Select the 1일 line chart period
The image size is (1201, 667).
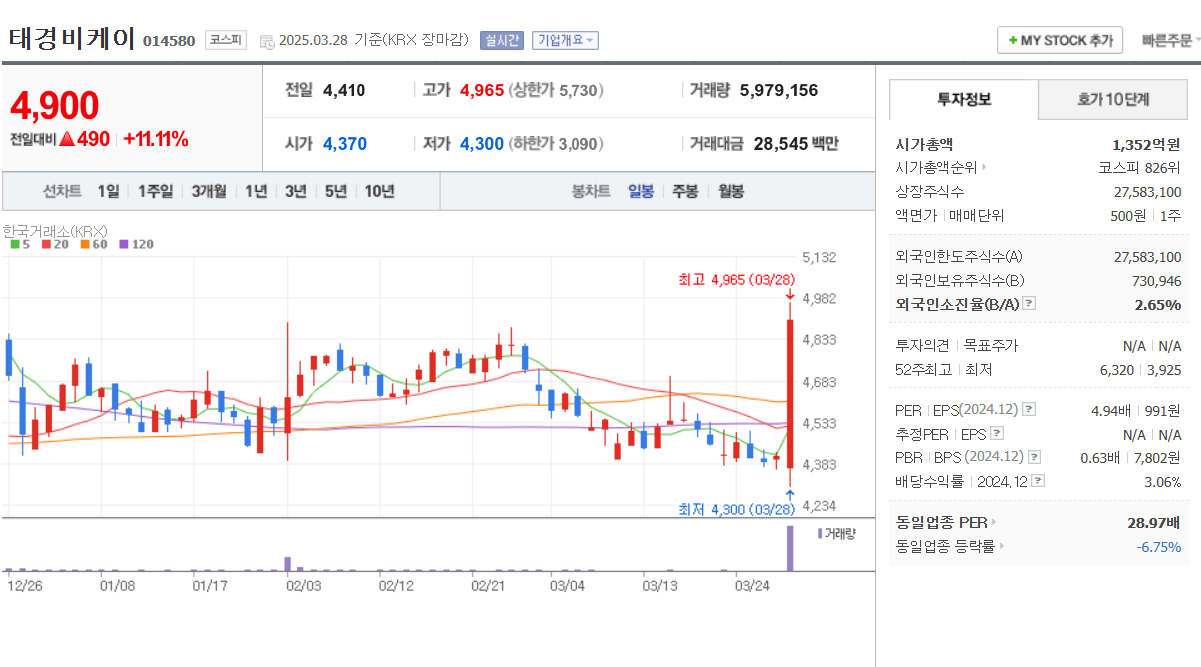(108, 191)
